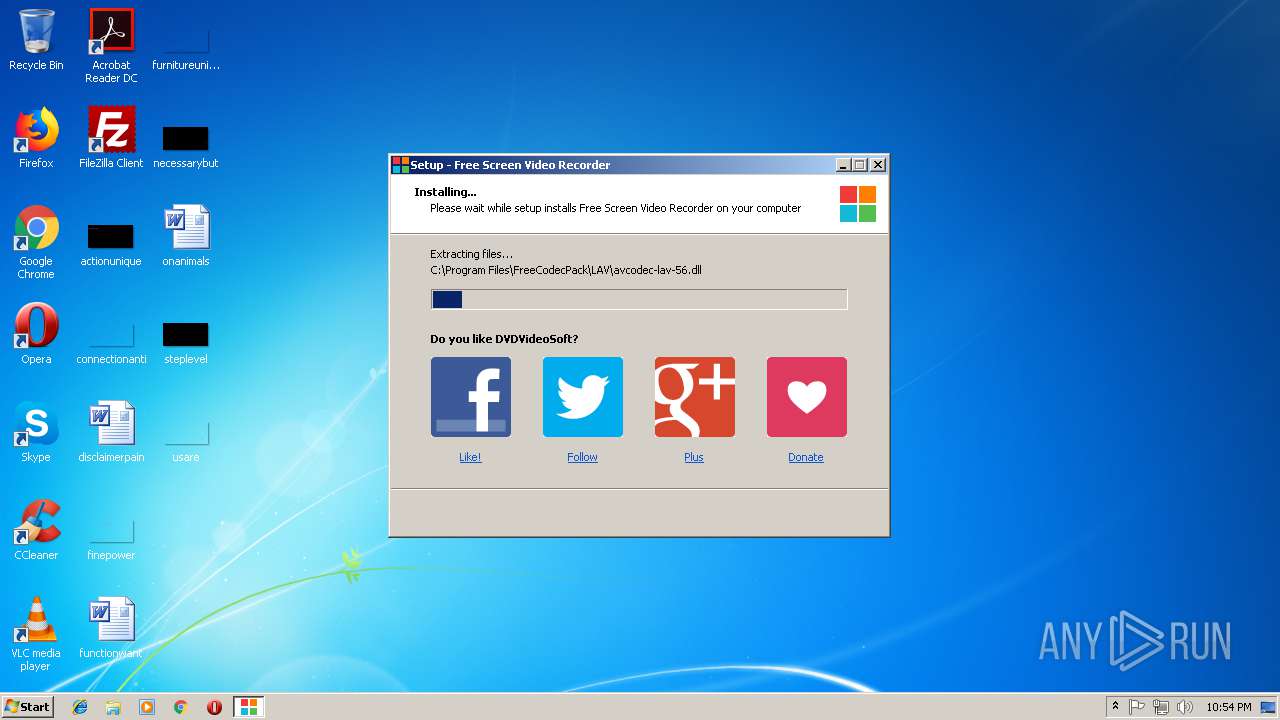1280x720 pixels.
Task: Open Opera from the taskbar
Action: pyautogui.click(x=214, y=707)
